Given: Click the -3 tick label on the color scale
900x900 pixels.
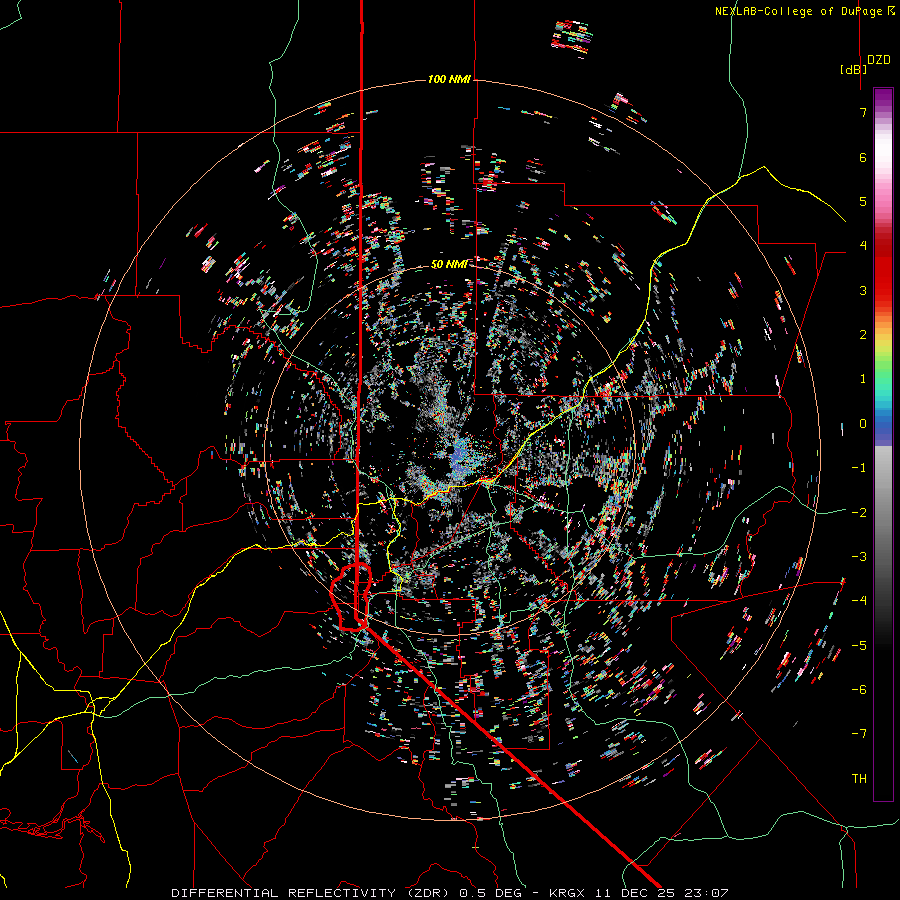Looking at the screenshot, I should click(859, 557).
